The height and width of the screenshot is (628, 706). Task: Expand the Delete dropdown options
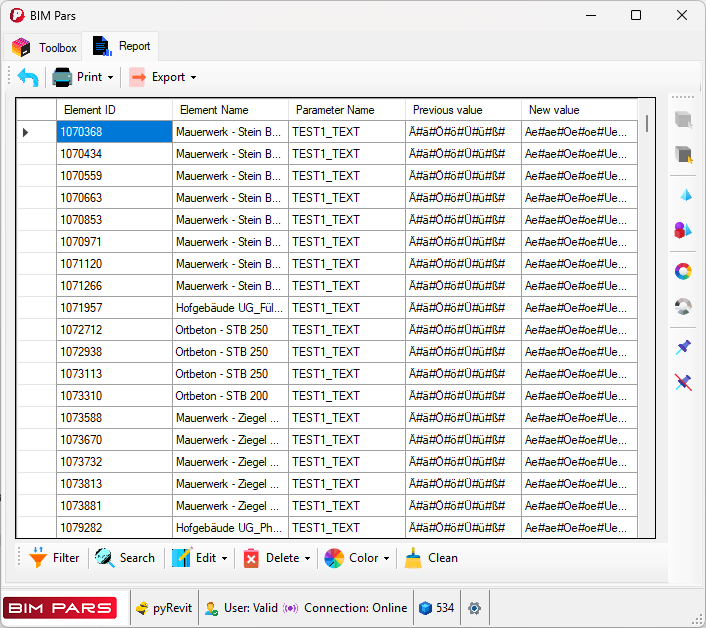click(x=277, y=558)
